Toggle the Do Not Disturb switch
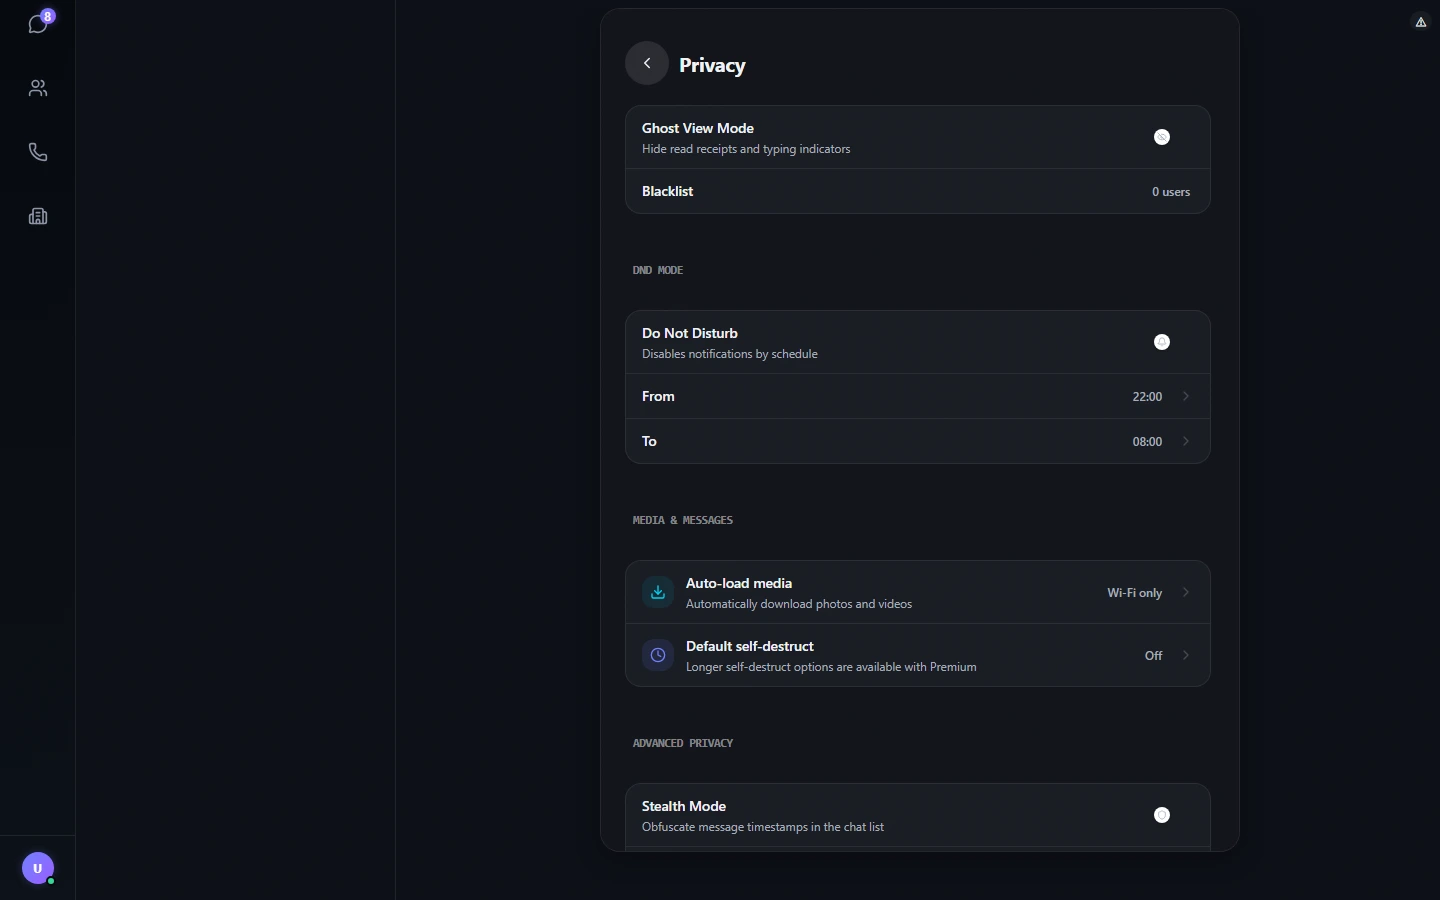This screenshot has height=900, width=1440. (1162, 342)
